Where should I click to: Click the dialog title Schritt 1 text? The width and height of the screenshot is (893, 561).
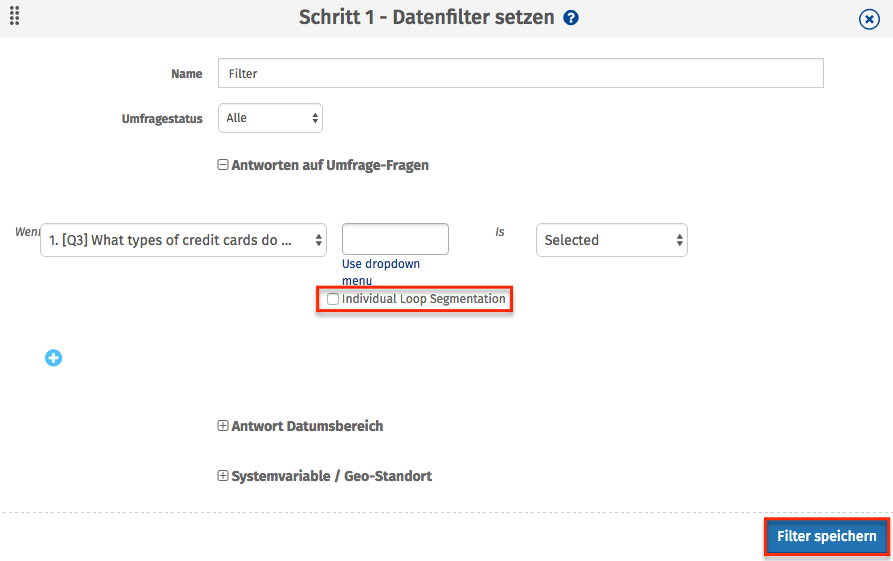pos(427,17)
